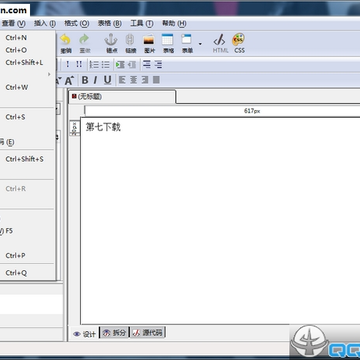Viewport: 360px width, 360px height.
Task: Open the CSS palette icon
Action: (x=239, y=40)
